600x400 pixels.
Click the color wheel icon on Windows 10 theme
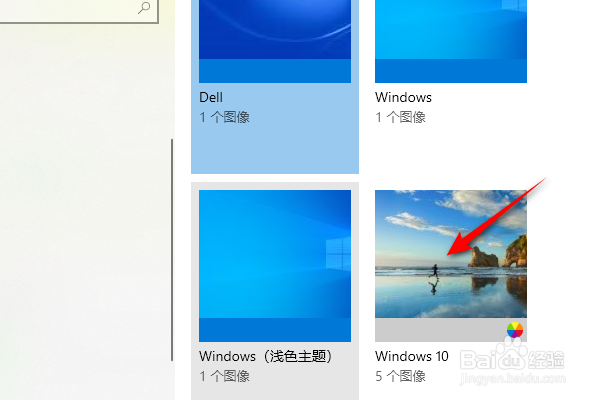(515, 330)
